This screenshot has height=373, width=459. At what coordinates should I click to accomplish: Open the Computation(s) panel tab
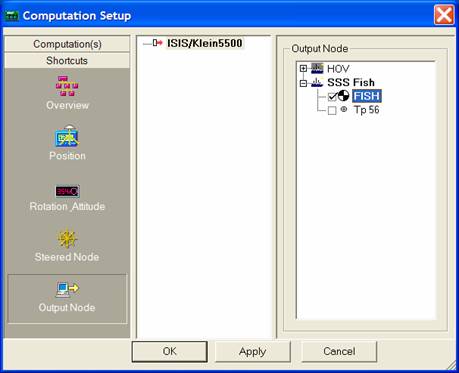coord(67,44)
